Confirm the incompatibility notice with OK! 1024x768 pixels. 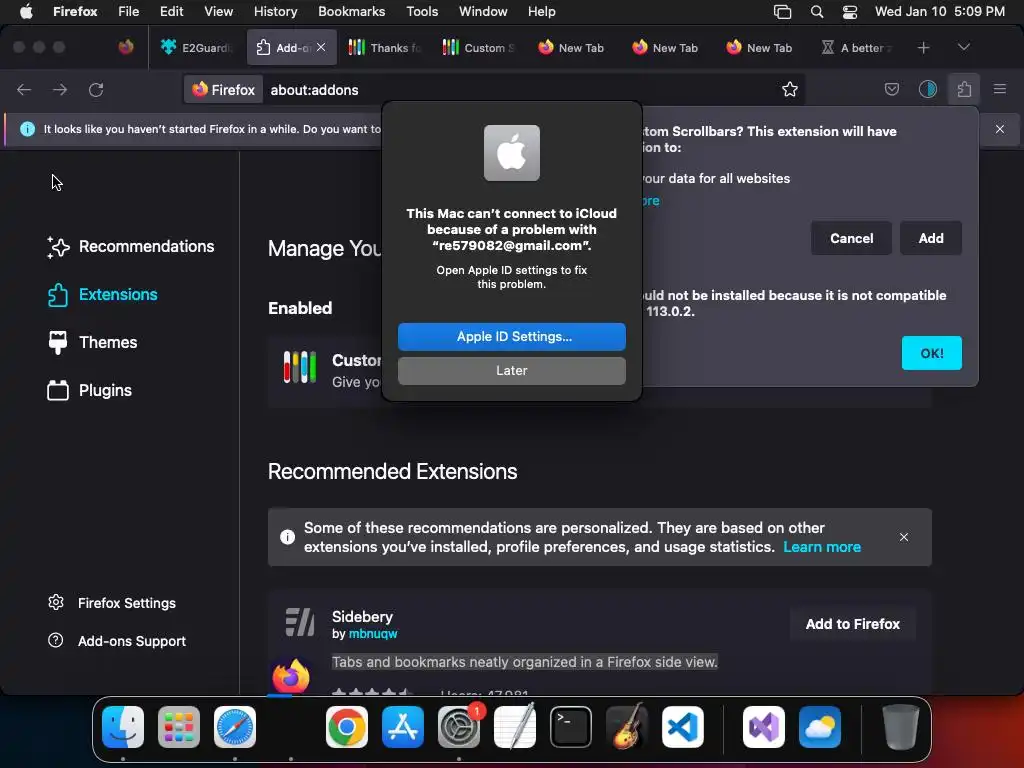coord(931,353)
